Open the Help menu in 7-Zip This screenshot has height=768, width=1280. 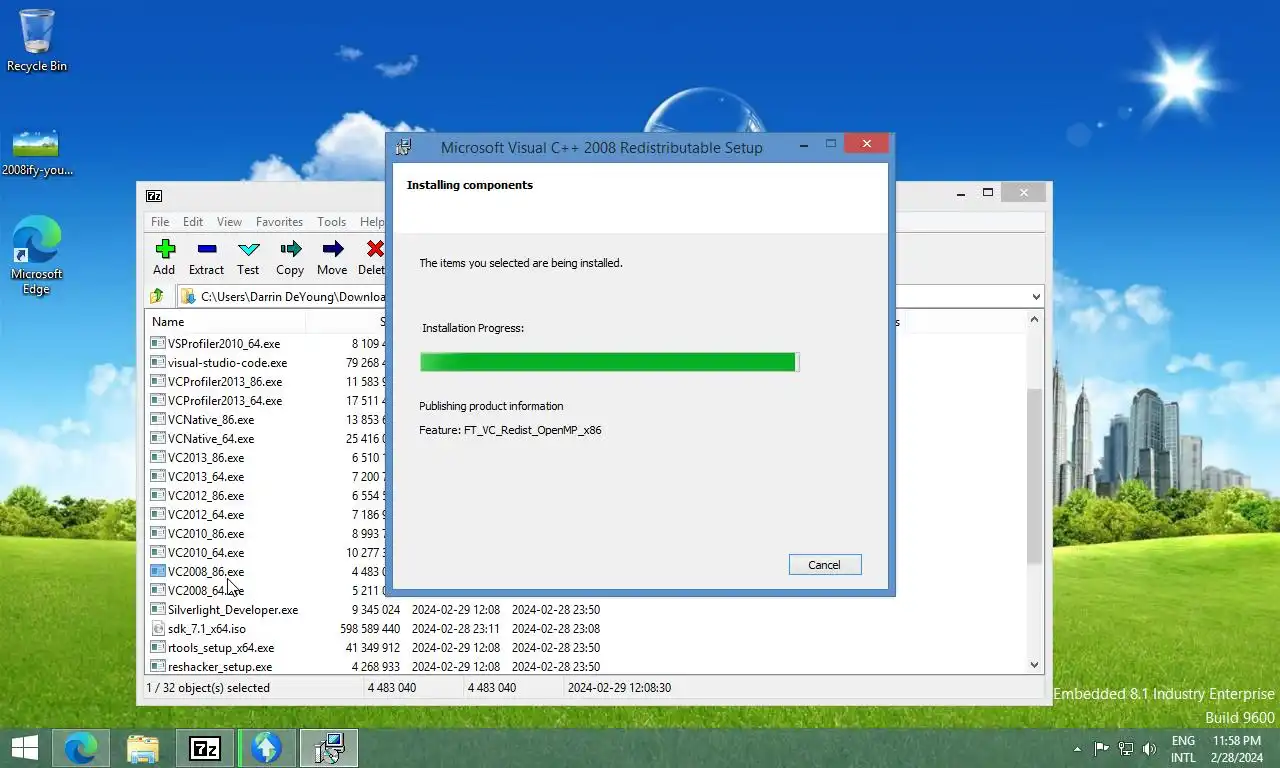372,222
